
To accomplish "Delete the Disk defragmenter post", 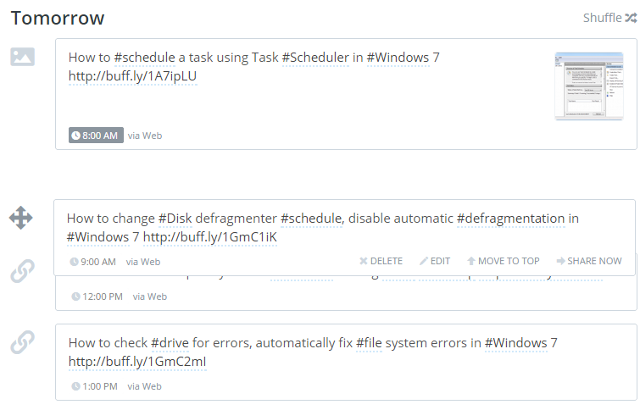I will coord(381,261).
